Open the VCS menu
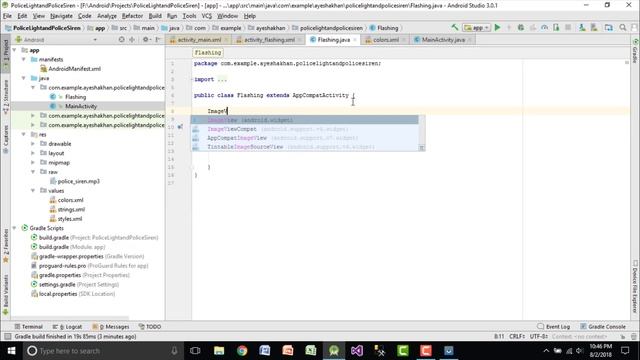640x360 pixels. click(x=207, y=16)
